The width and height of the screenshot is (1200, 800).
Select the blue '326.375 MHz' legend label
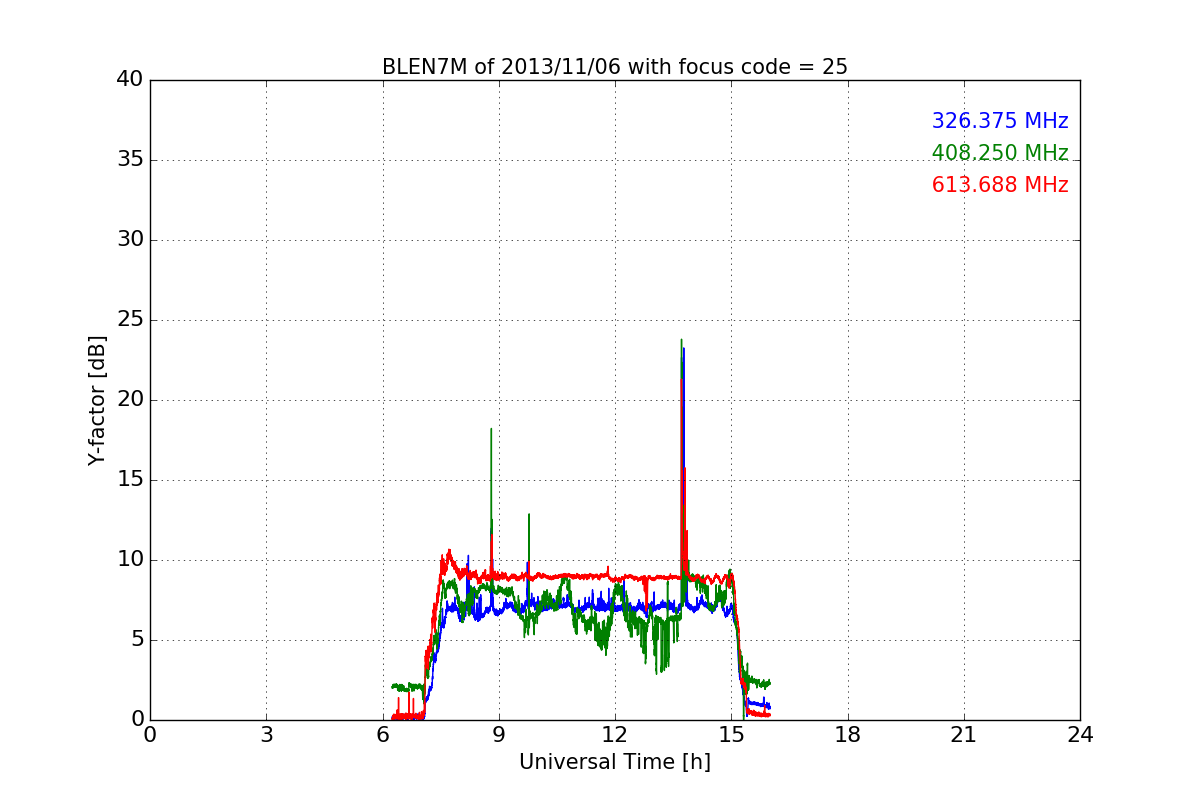coord(1000,121)
